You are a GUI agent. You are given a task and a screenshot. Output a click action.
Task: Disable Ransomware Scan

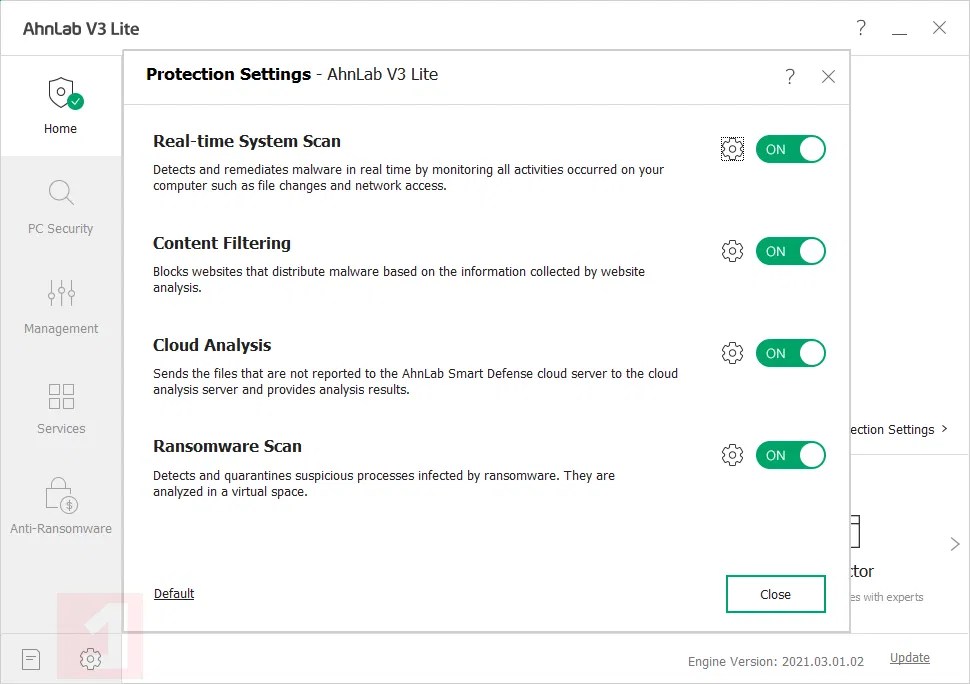click(791, 455)
